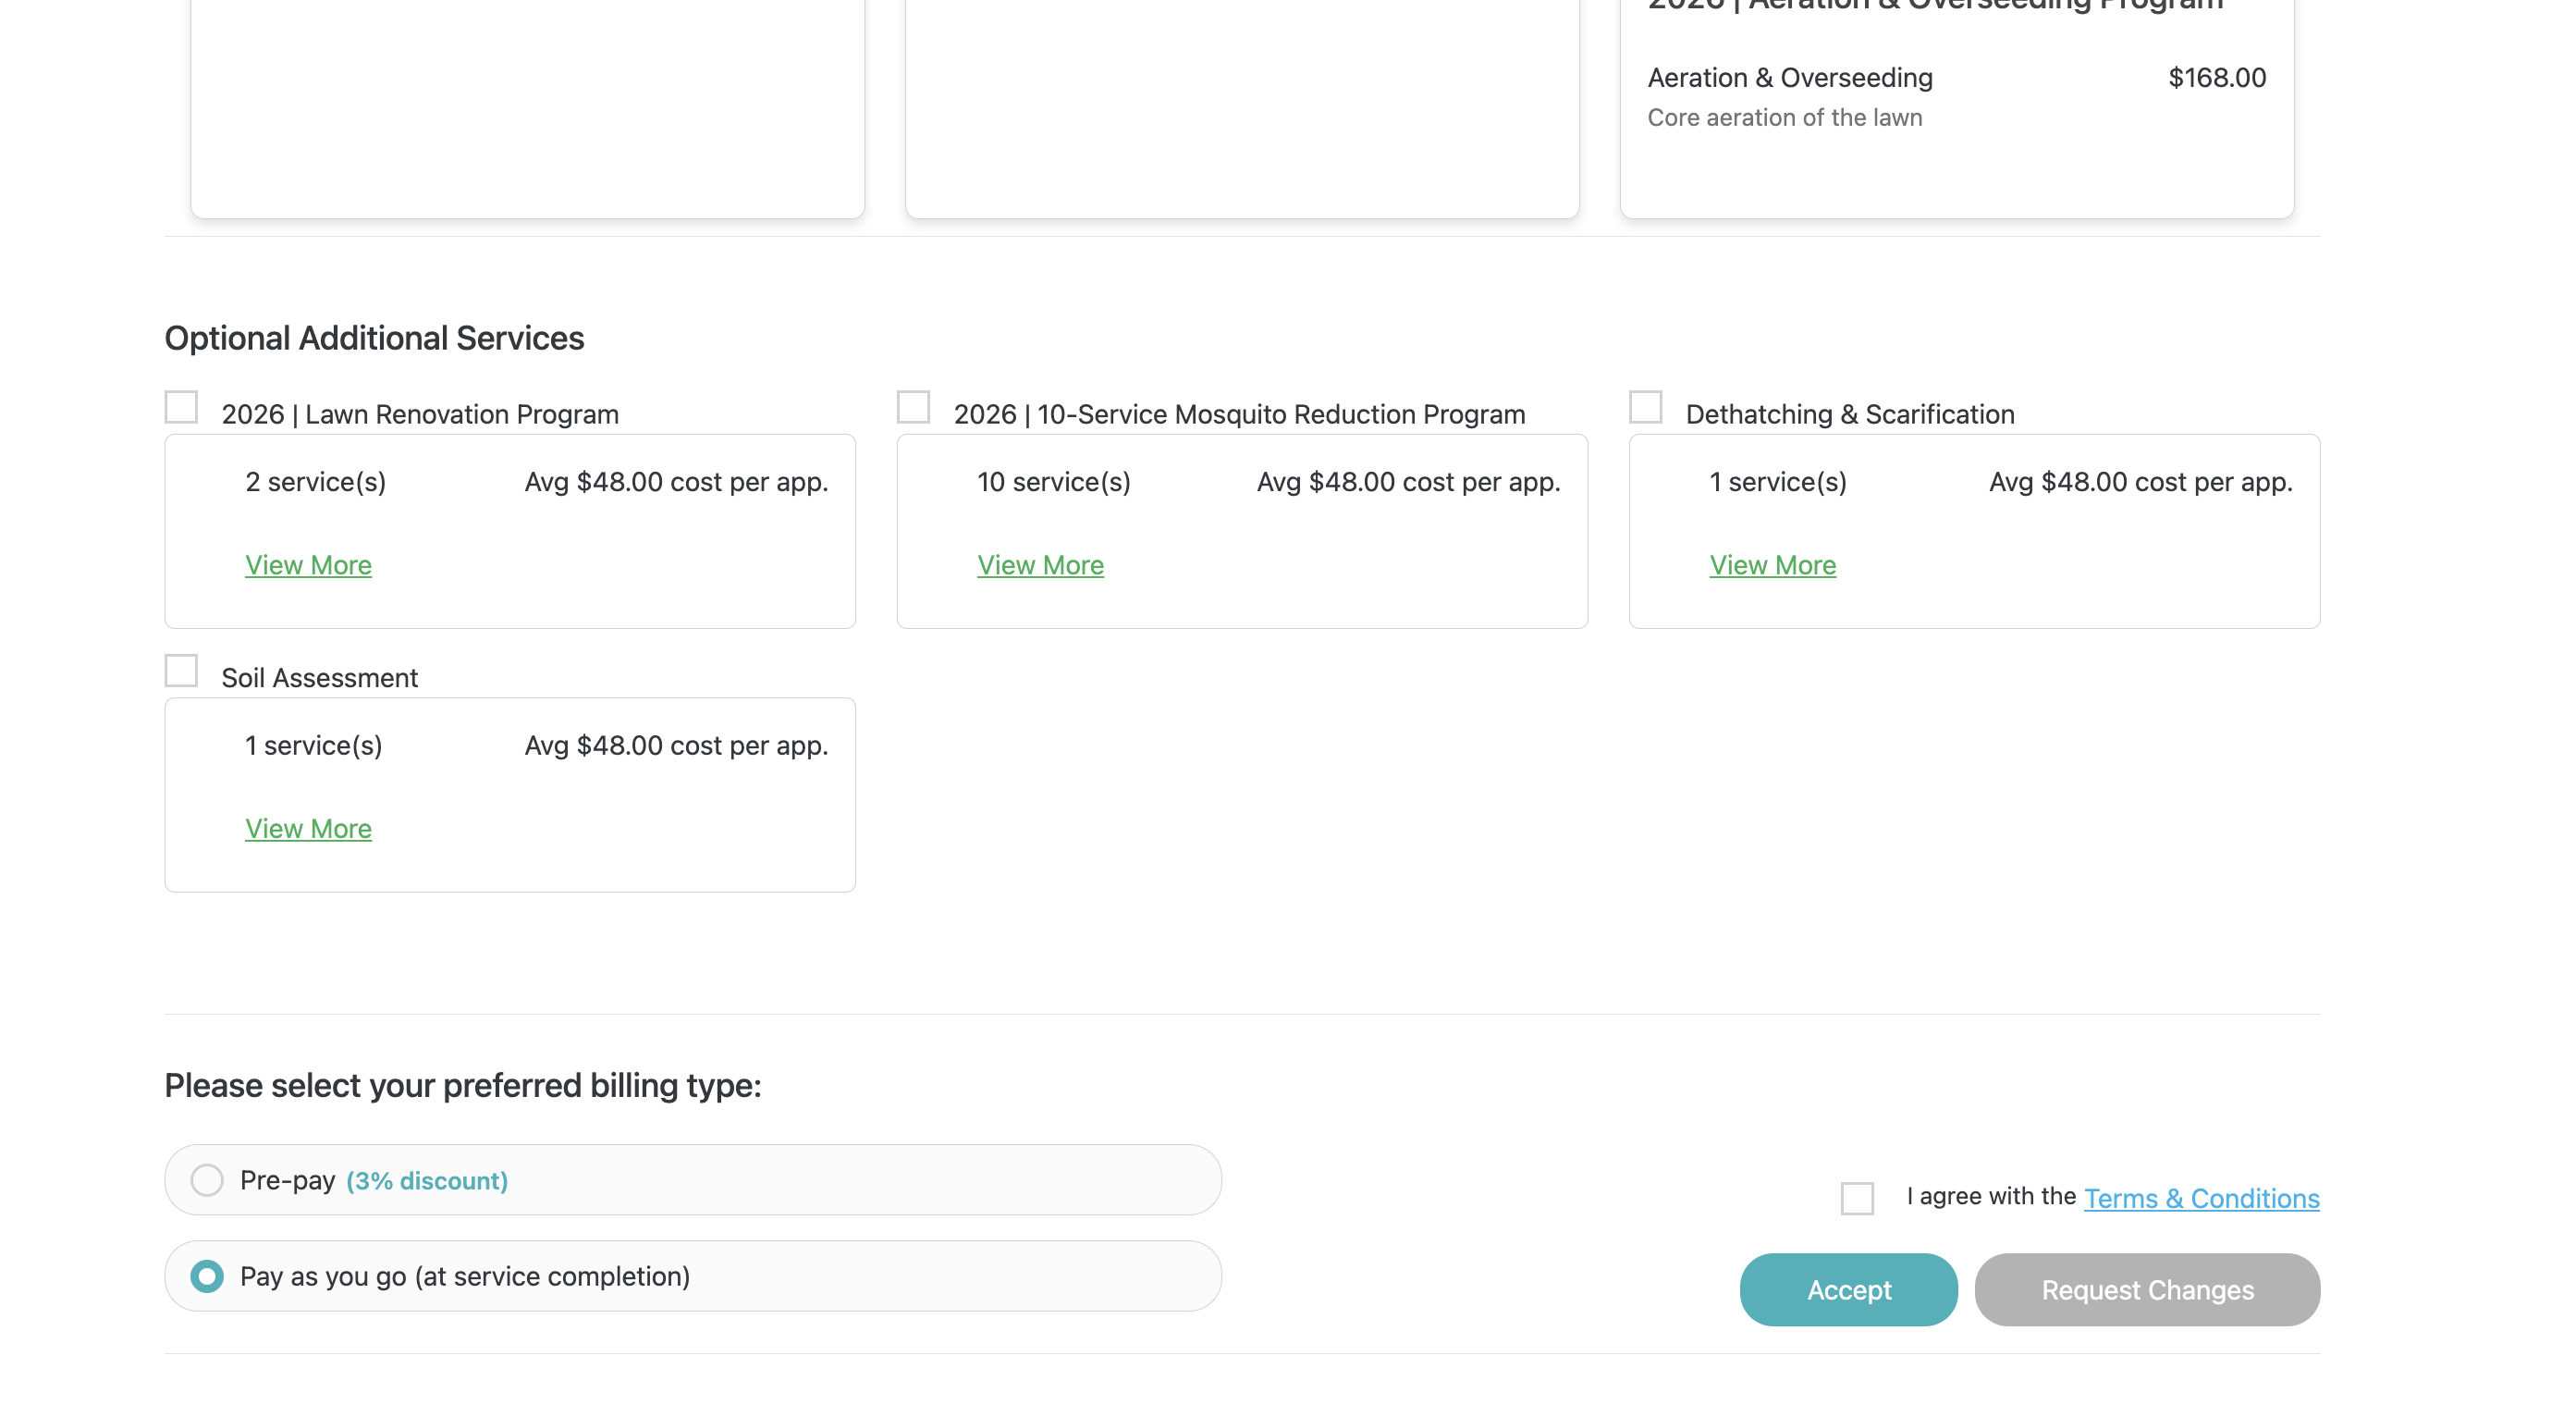Click Soil Assessment Avg $48.00 cost text
2576x1417 pixels.
coord(676,746)
